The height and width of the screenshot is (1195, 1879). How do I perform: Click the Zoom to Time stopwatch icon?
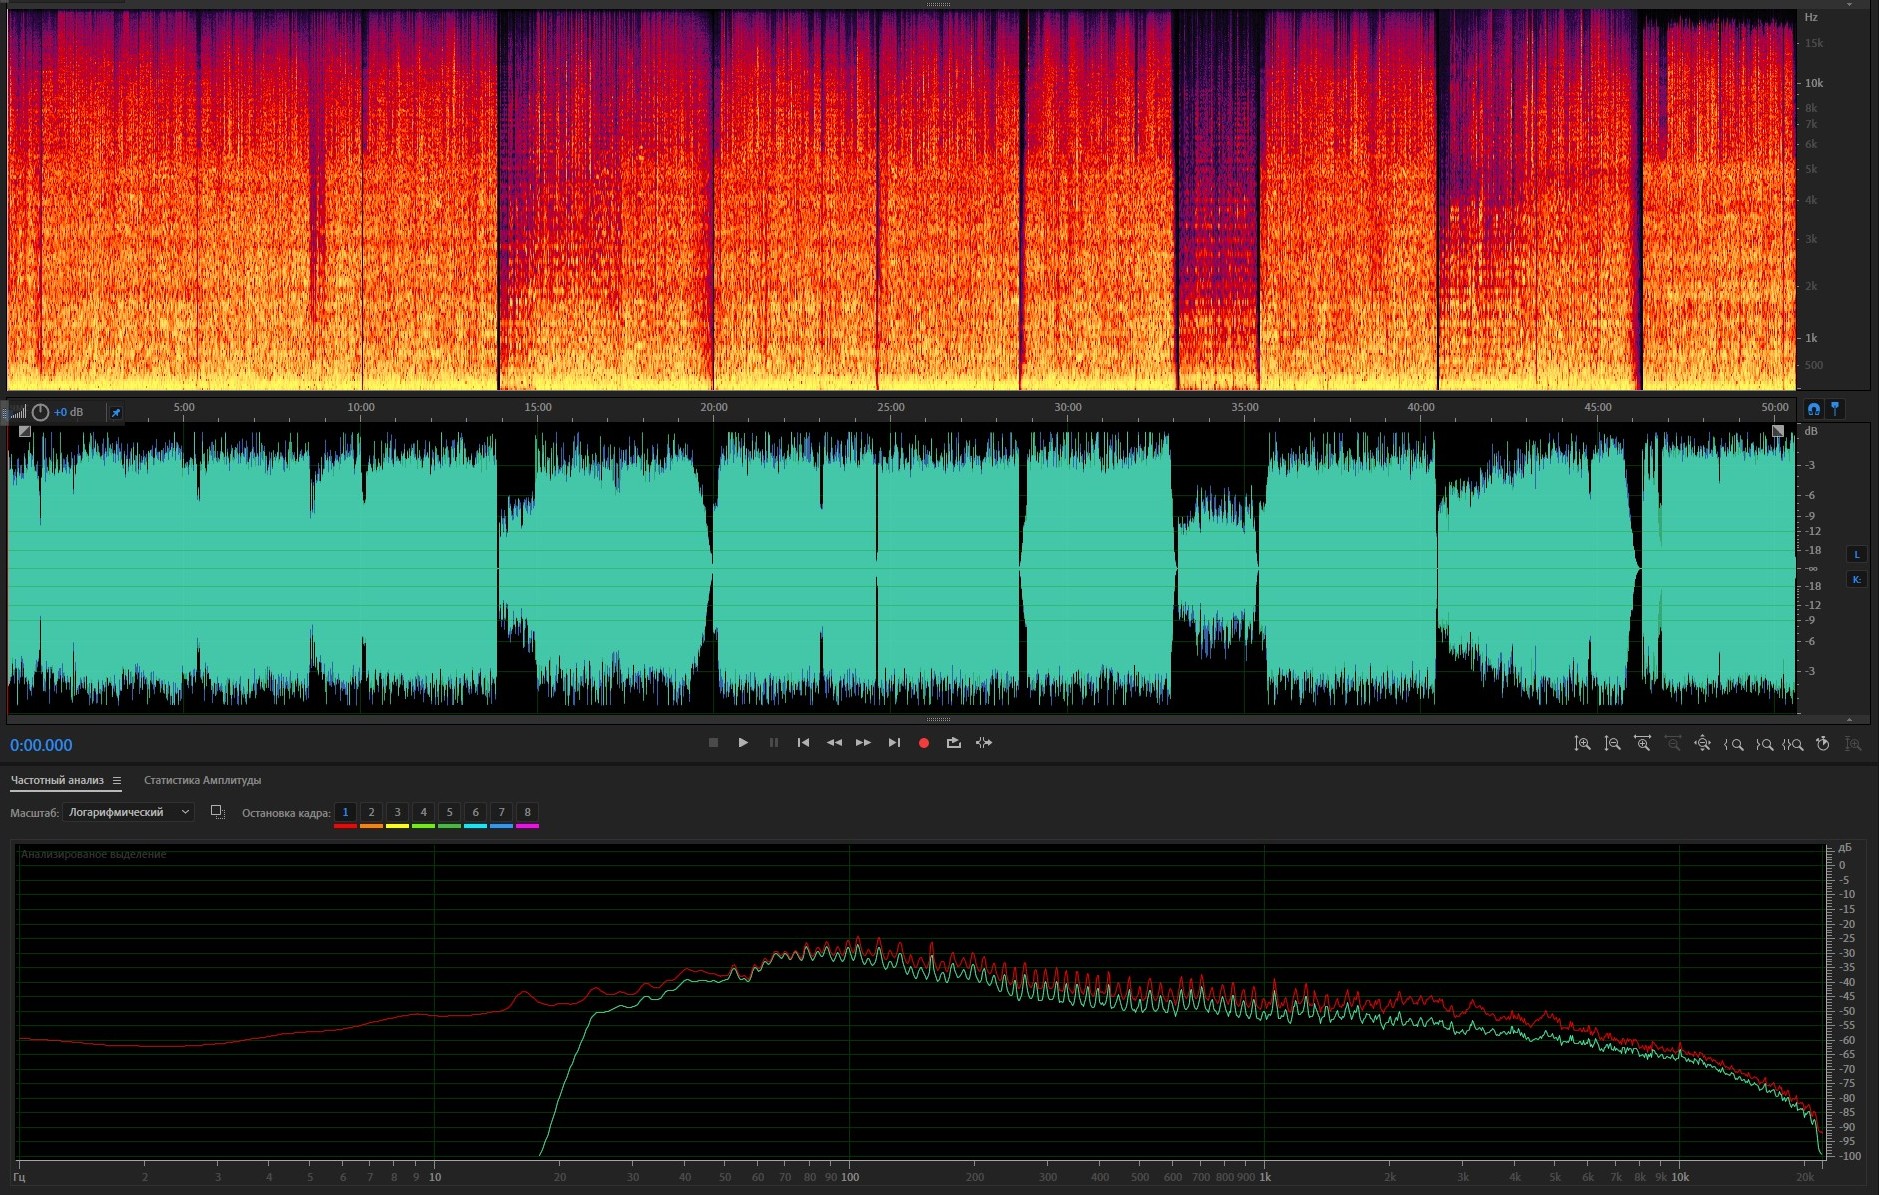click(1823, 744)
